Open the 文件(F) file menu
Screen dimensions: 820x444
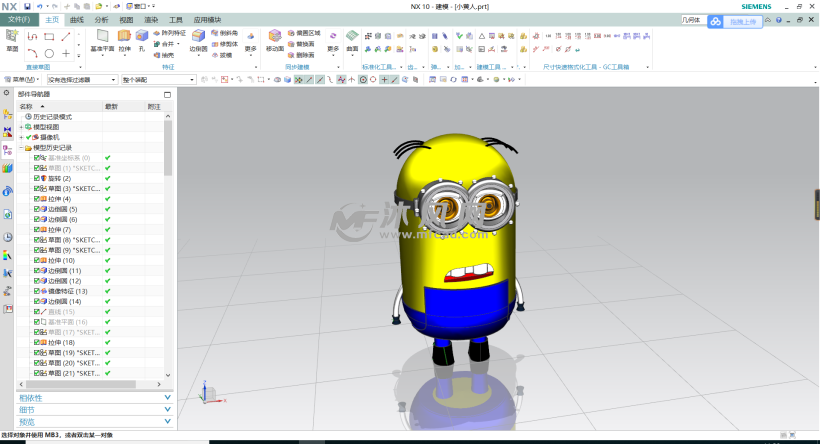19,20
